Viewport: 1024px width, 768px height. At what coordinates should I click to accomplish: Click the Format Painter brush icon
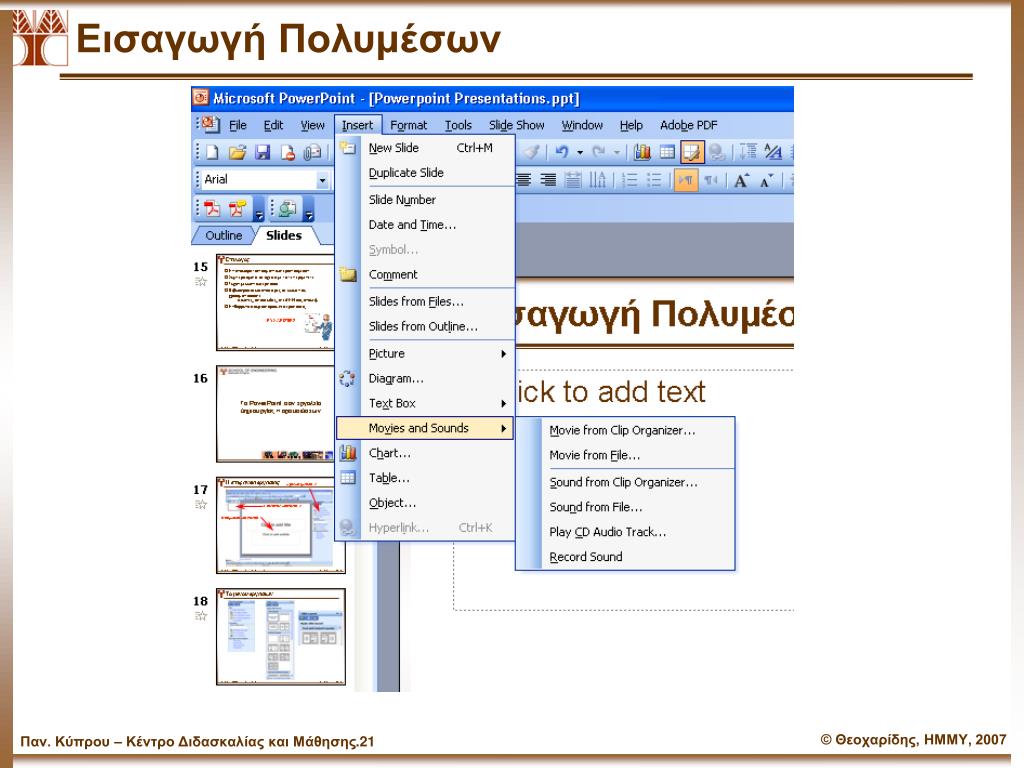click(x=532, y=152)
